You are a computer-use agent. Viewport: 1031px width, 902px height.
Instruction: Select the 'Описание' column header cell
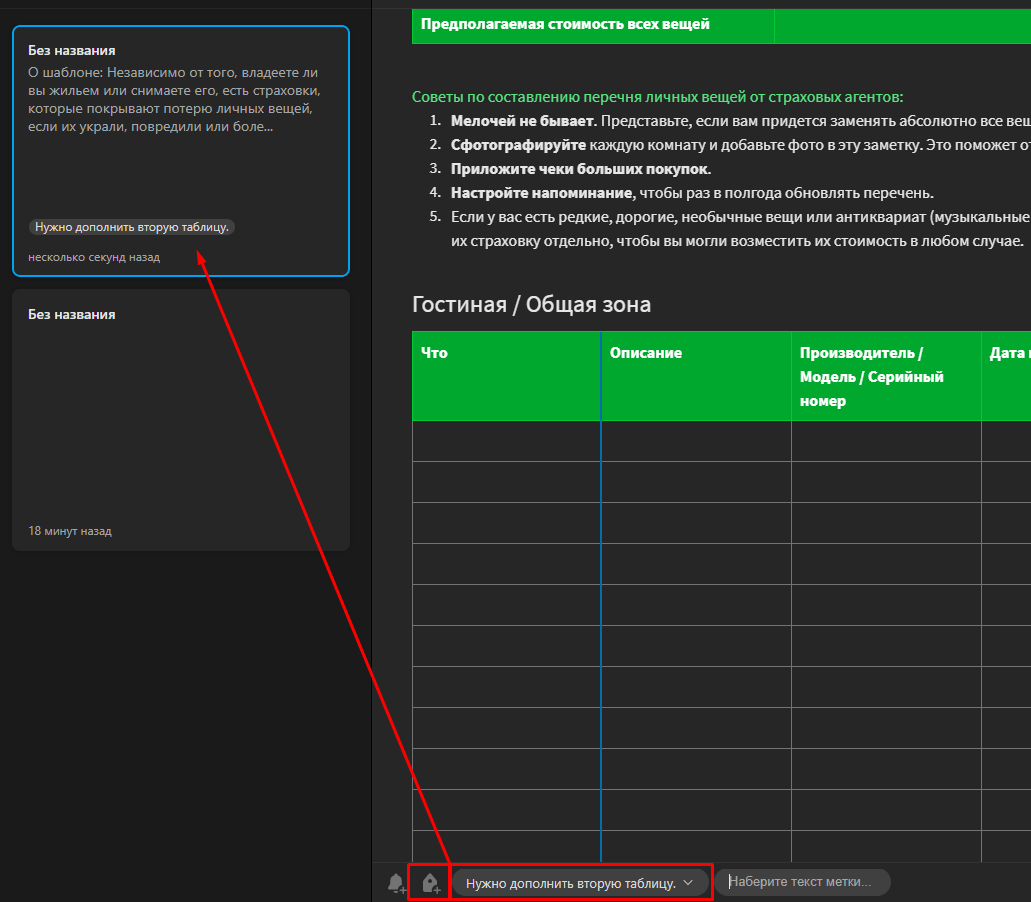click(695, 376)
